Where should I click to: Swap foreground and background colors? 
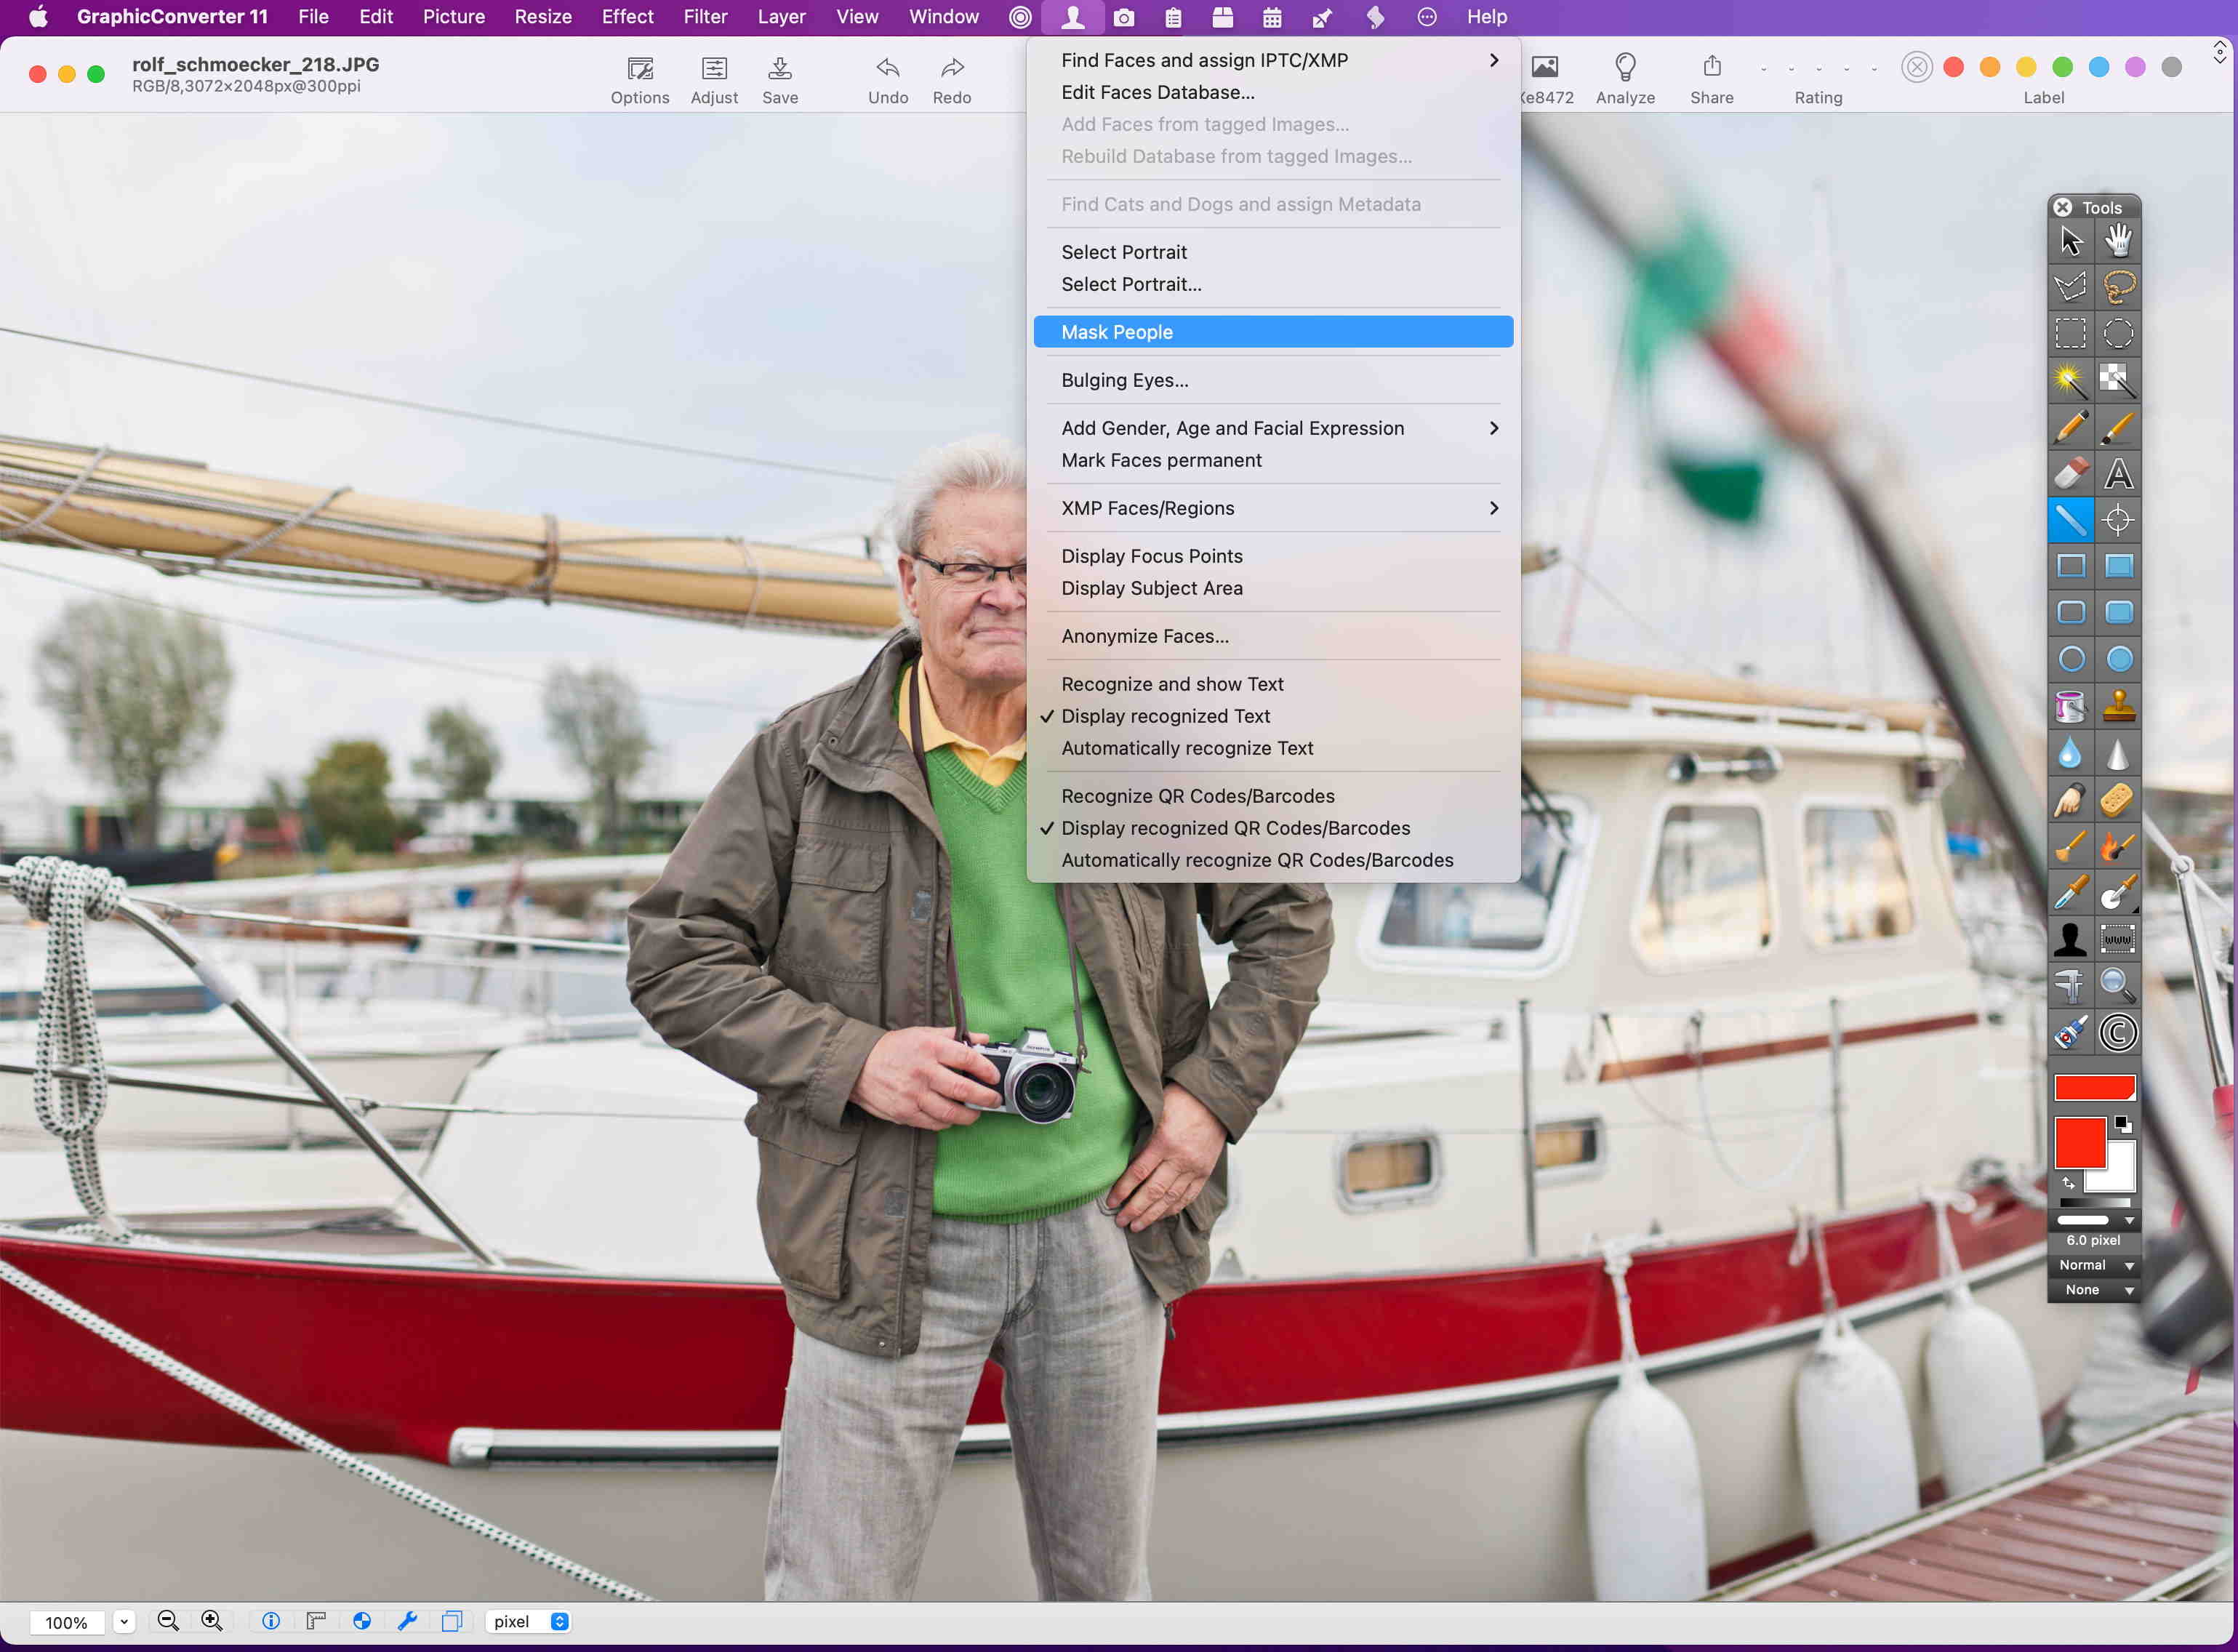(2068, 1183)
